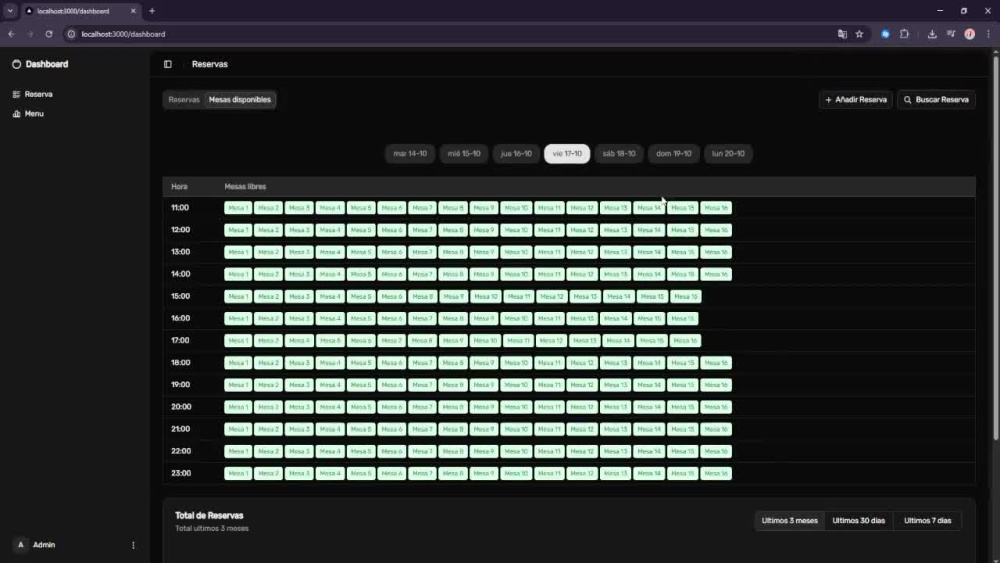
Task: Open a new browser tab
Action: point(152,11)
